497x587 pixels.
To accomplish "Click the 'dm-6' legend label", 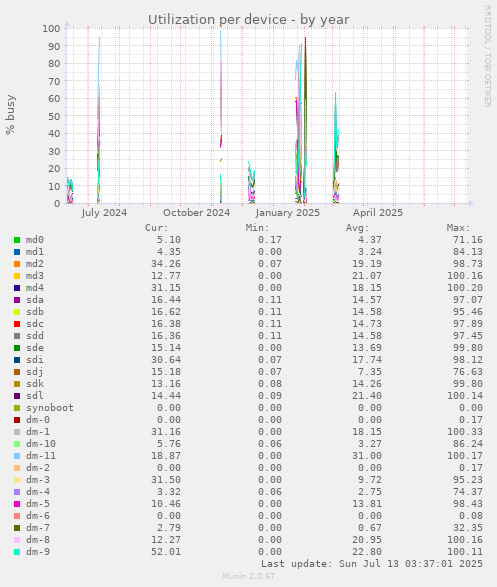I will click(38, 516).
